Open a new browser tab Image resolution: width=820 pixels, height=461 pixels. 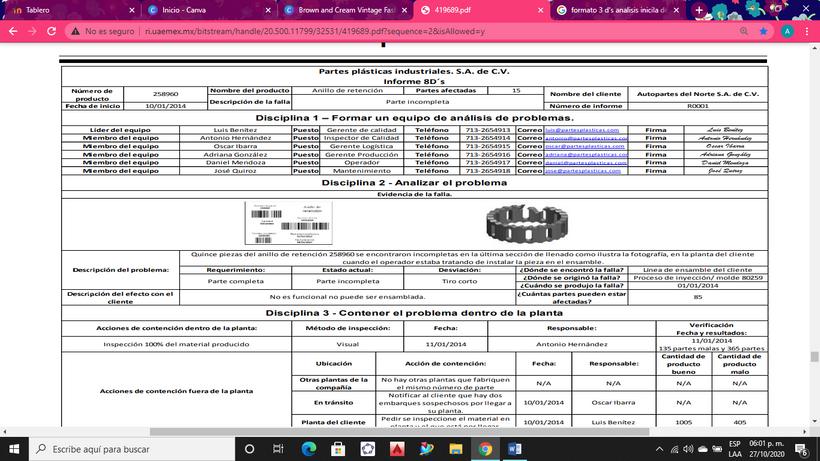[x=699, y=10]
